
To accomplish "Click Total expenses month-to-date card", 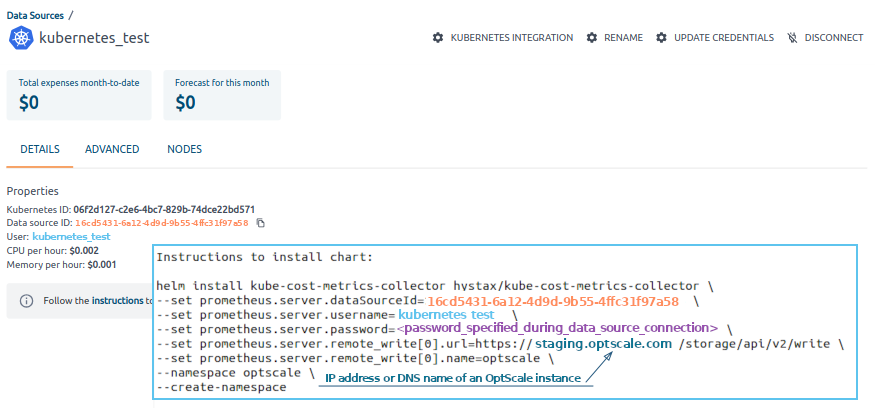I will [79, 95].
